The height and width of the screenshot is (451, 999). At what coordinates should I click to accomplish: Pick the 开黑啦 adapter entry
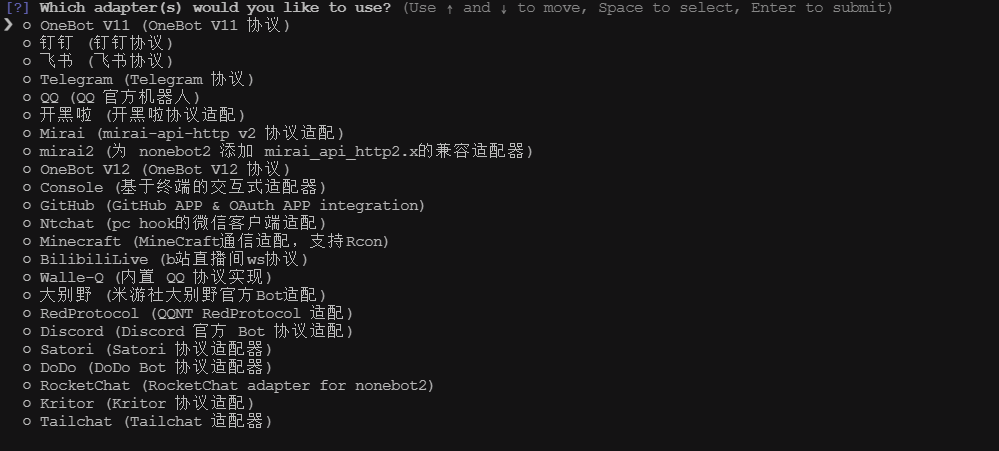point(134,115)
